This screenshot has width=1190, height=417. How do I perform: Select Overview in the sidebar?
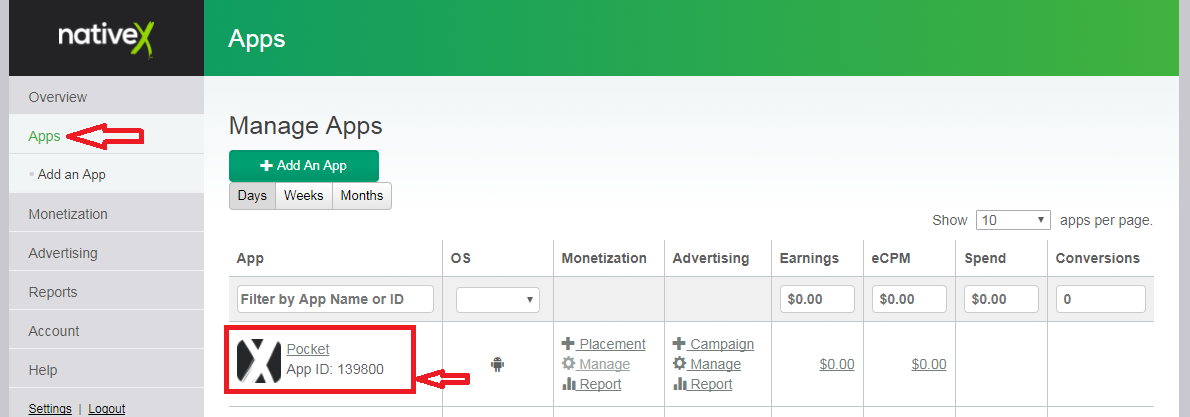tap(58, 97)
